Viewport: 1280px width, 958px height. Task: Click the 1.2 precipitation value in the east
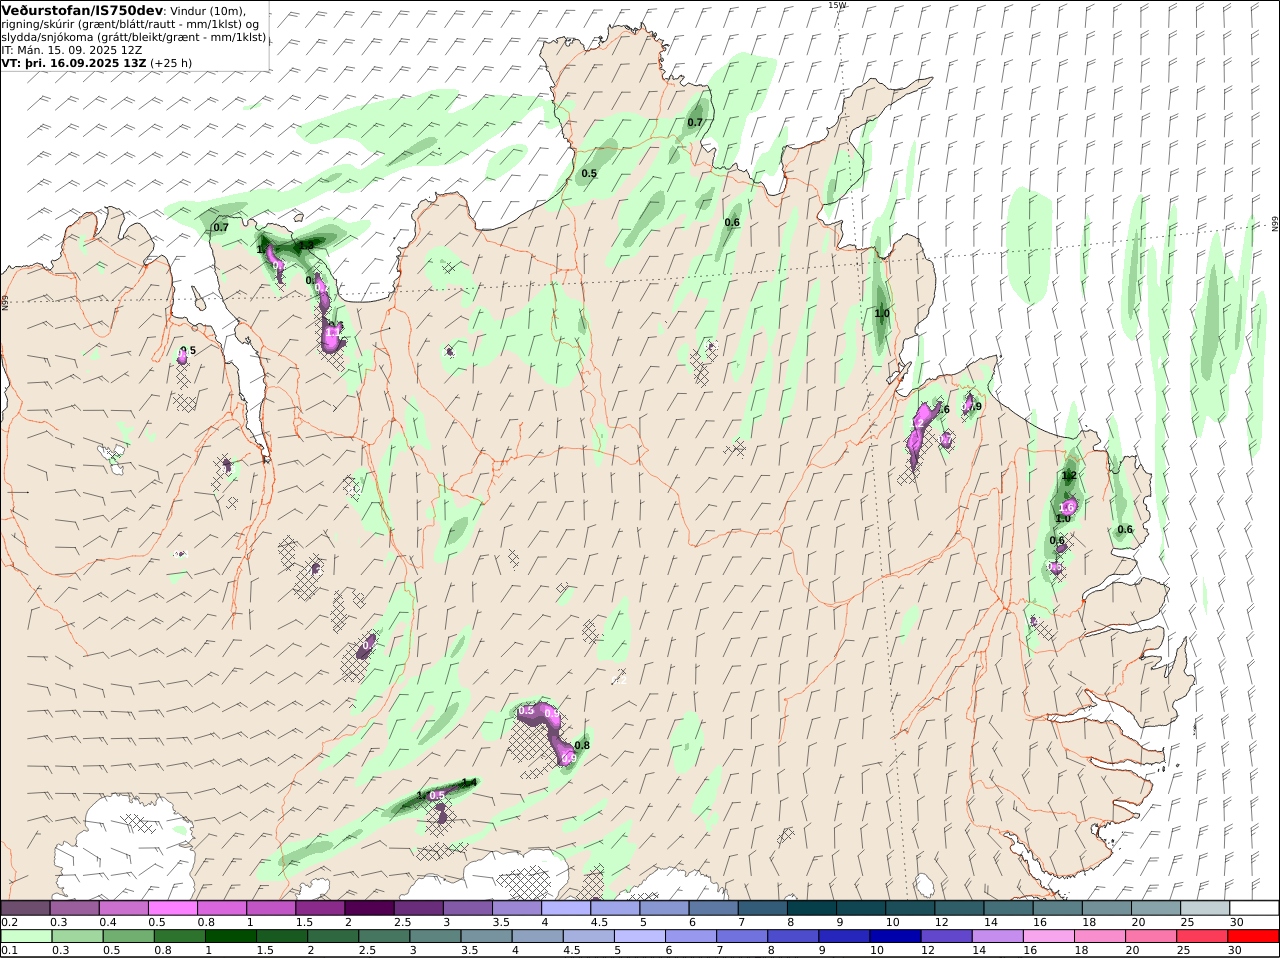[x=1069, y=475]
